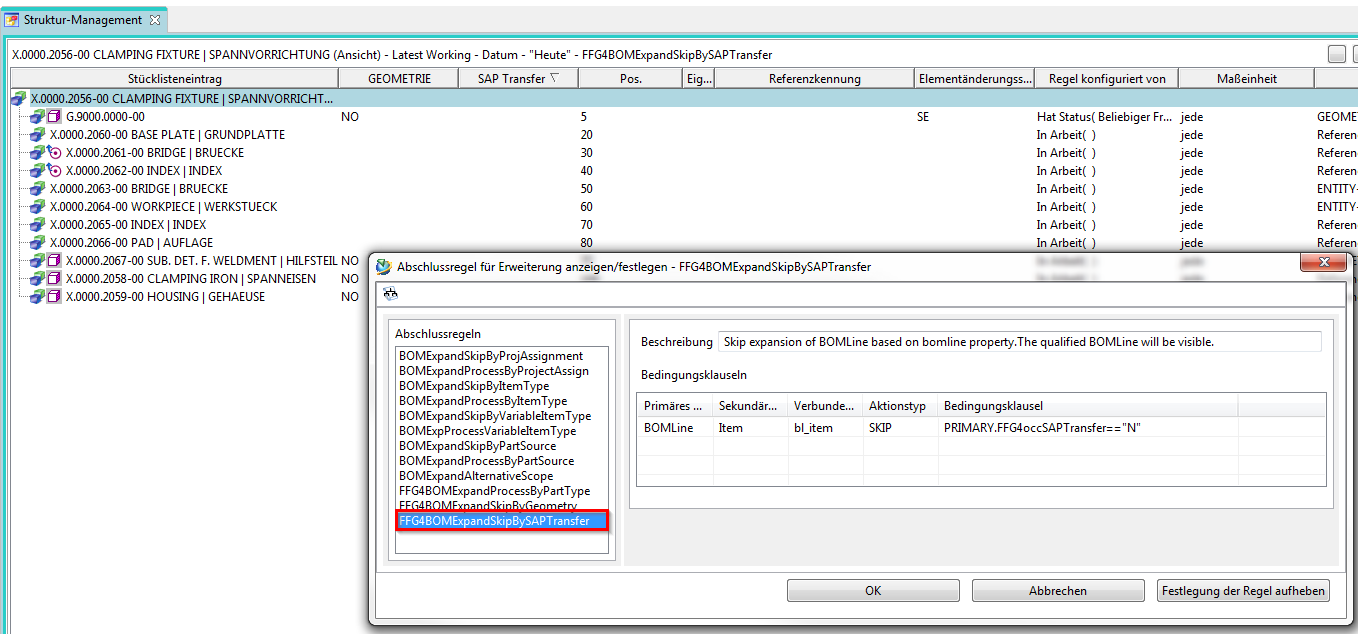This screenshot has height=634, width=1358.
Task: Click Festlegung der Regel aufheben
Action: 1243,591
